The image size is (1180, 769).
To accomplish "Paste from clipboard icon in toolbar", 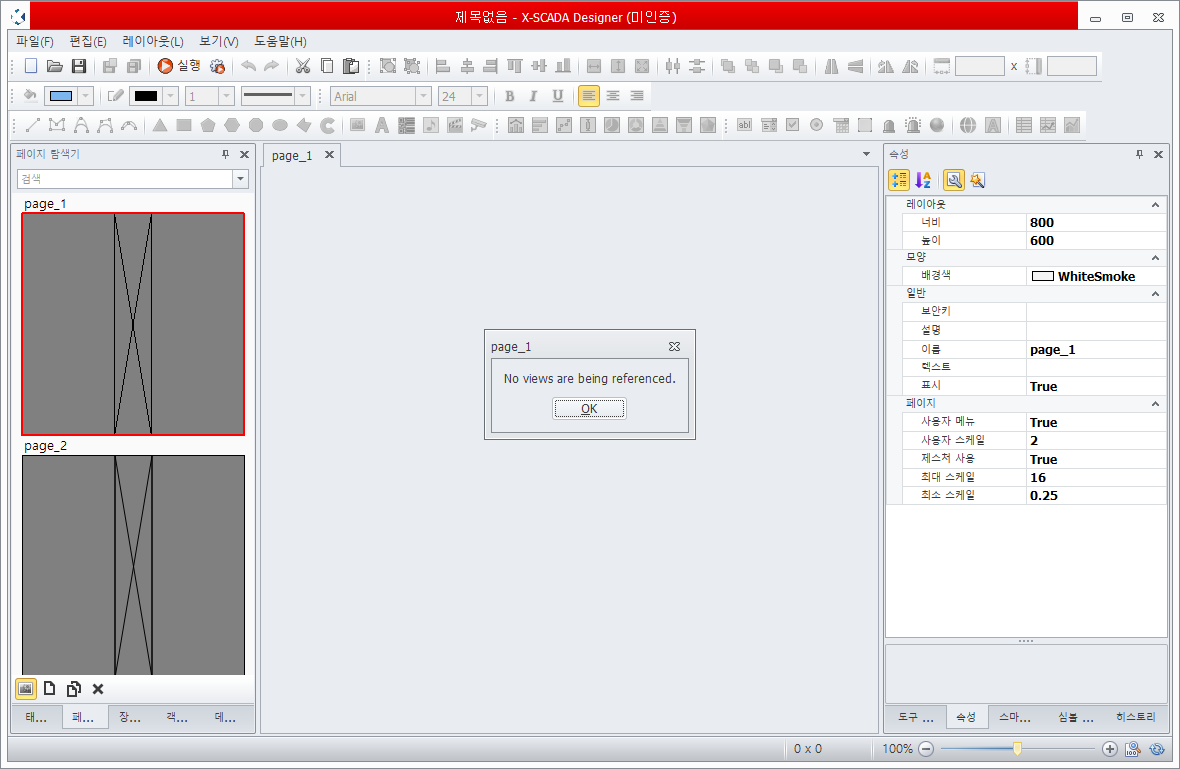I will click(x=351, y=66).
